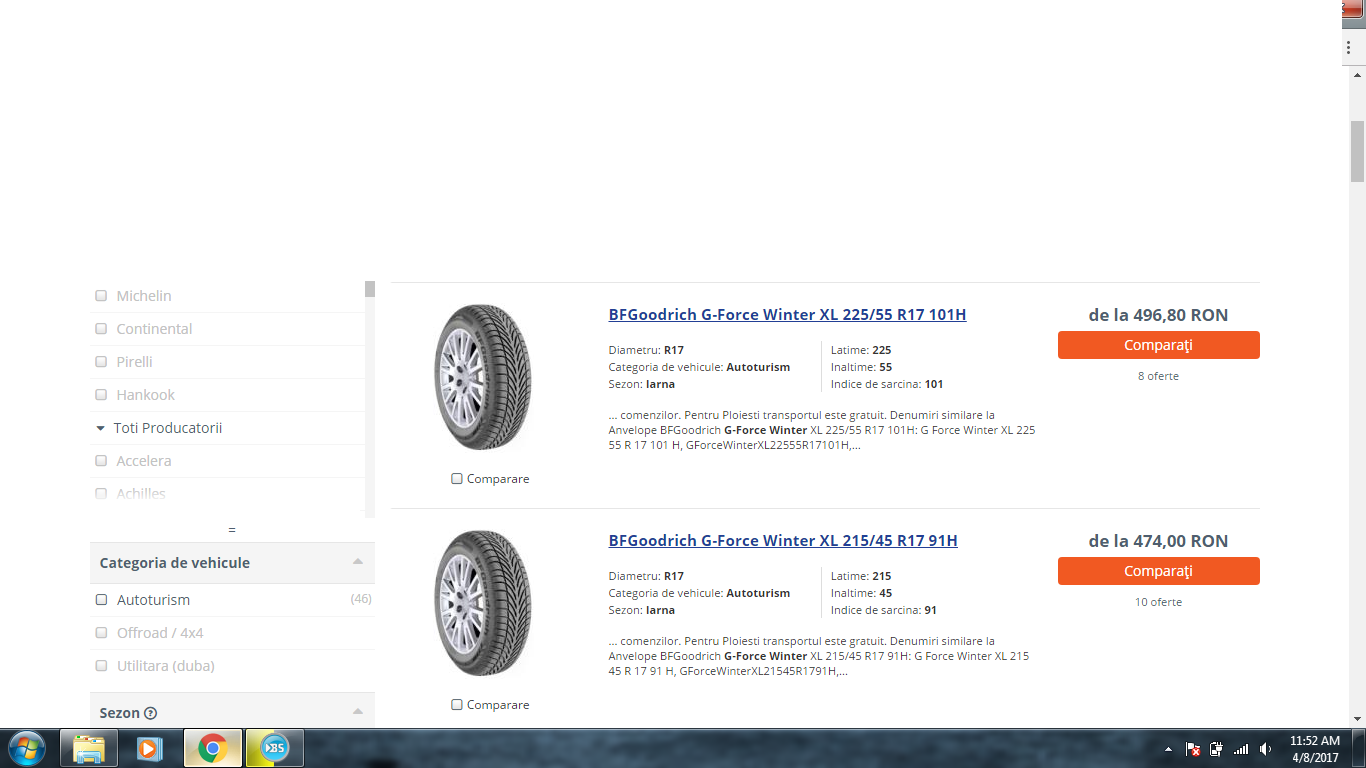
Task: Launch the media player taskbar icon
Action: tap(150, 748)
